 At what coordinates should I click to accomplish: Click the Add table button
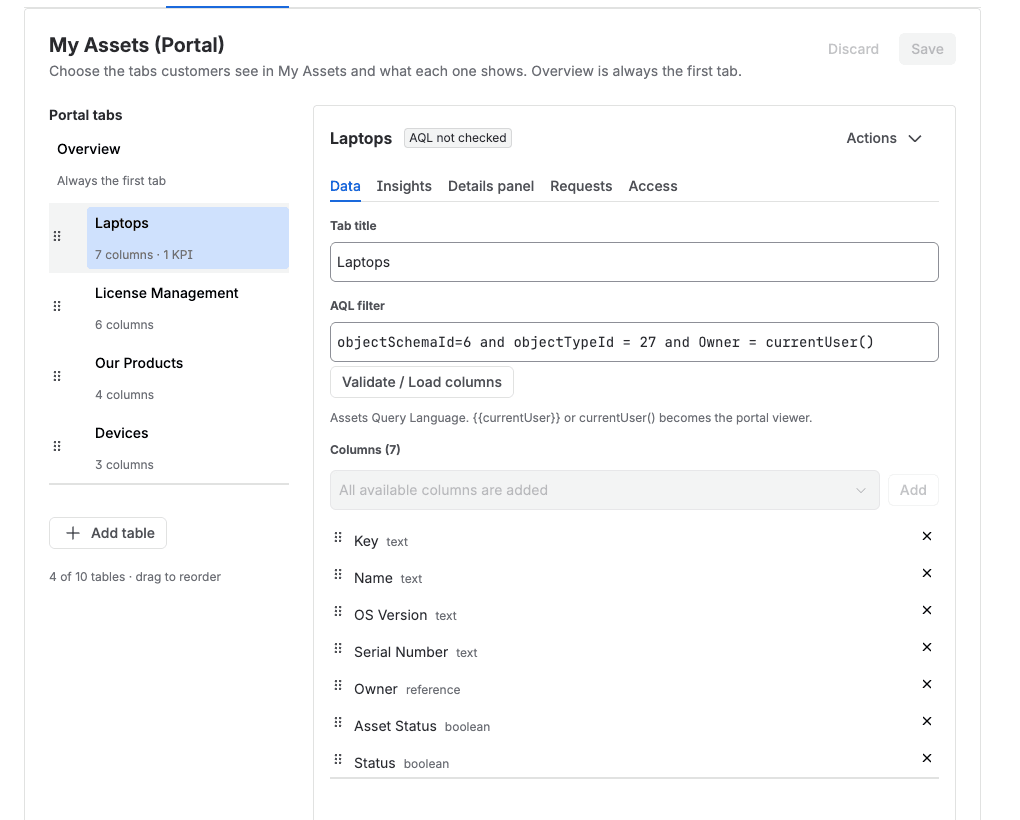(x=108, y=533)
